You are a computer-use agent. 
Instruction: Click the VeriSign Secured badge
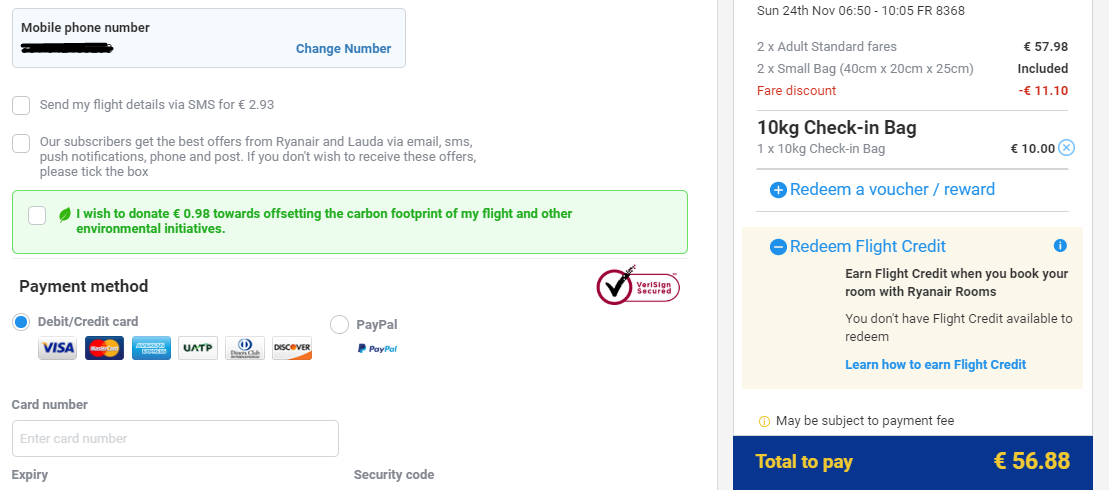coord(638,286)
